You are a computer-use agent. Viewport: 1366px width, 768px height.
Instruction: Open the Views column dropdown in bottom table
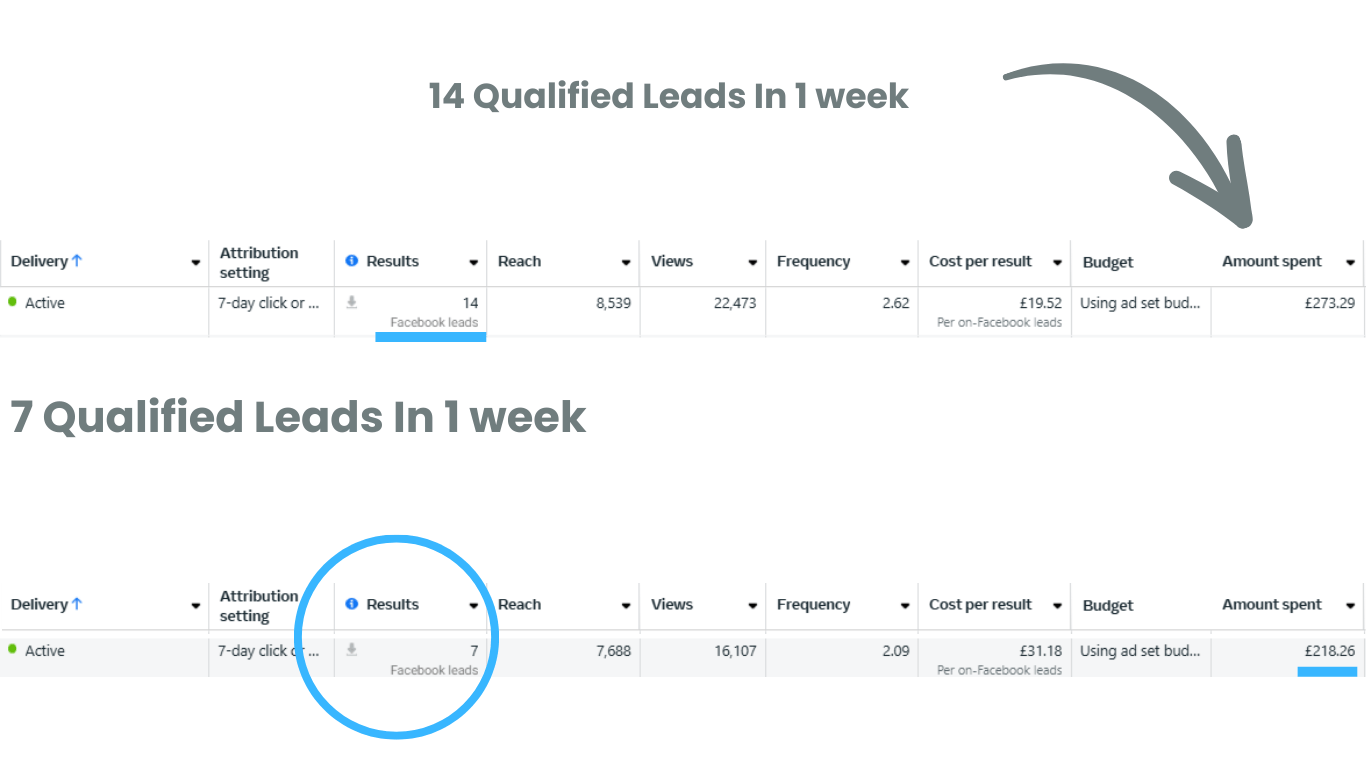[752, 606]
